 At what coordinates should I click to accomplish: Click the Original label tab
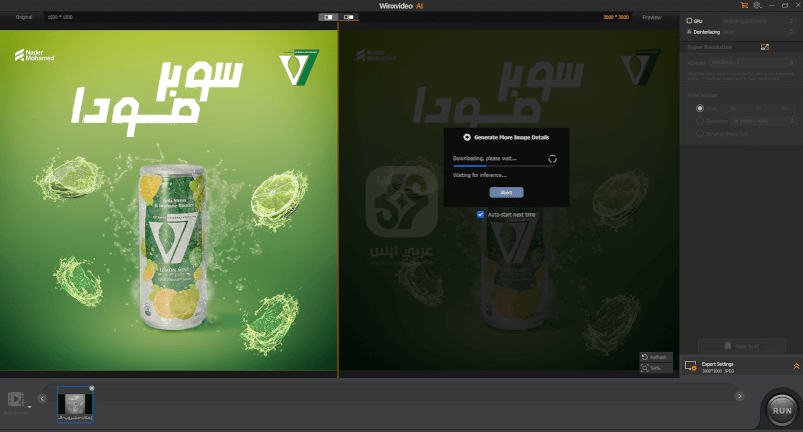coord(24,17)
